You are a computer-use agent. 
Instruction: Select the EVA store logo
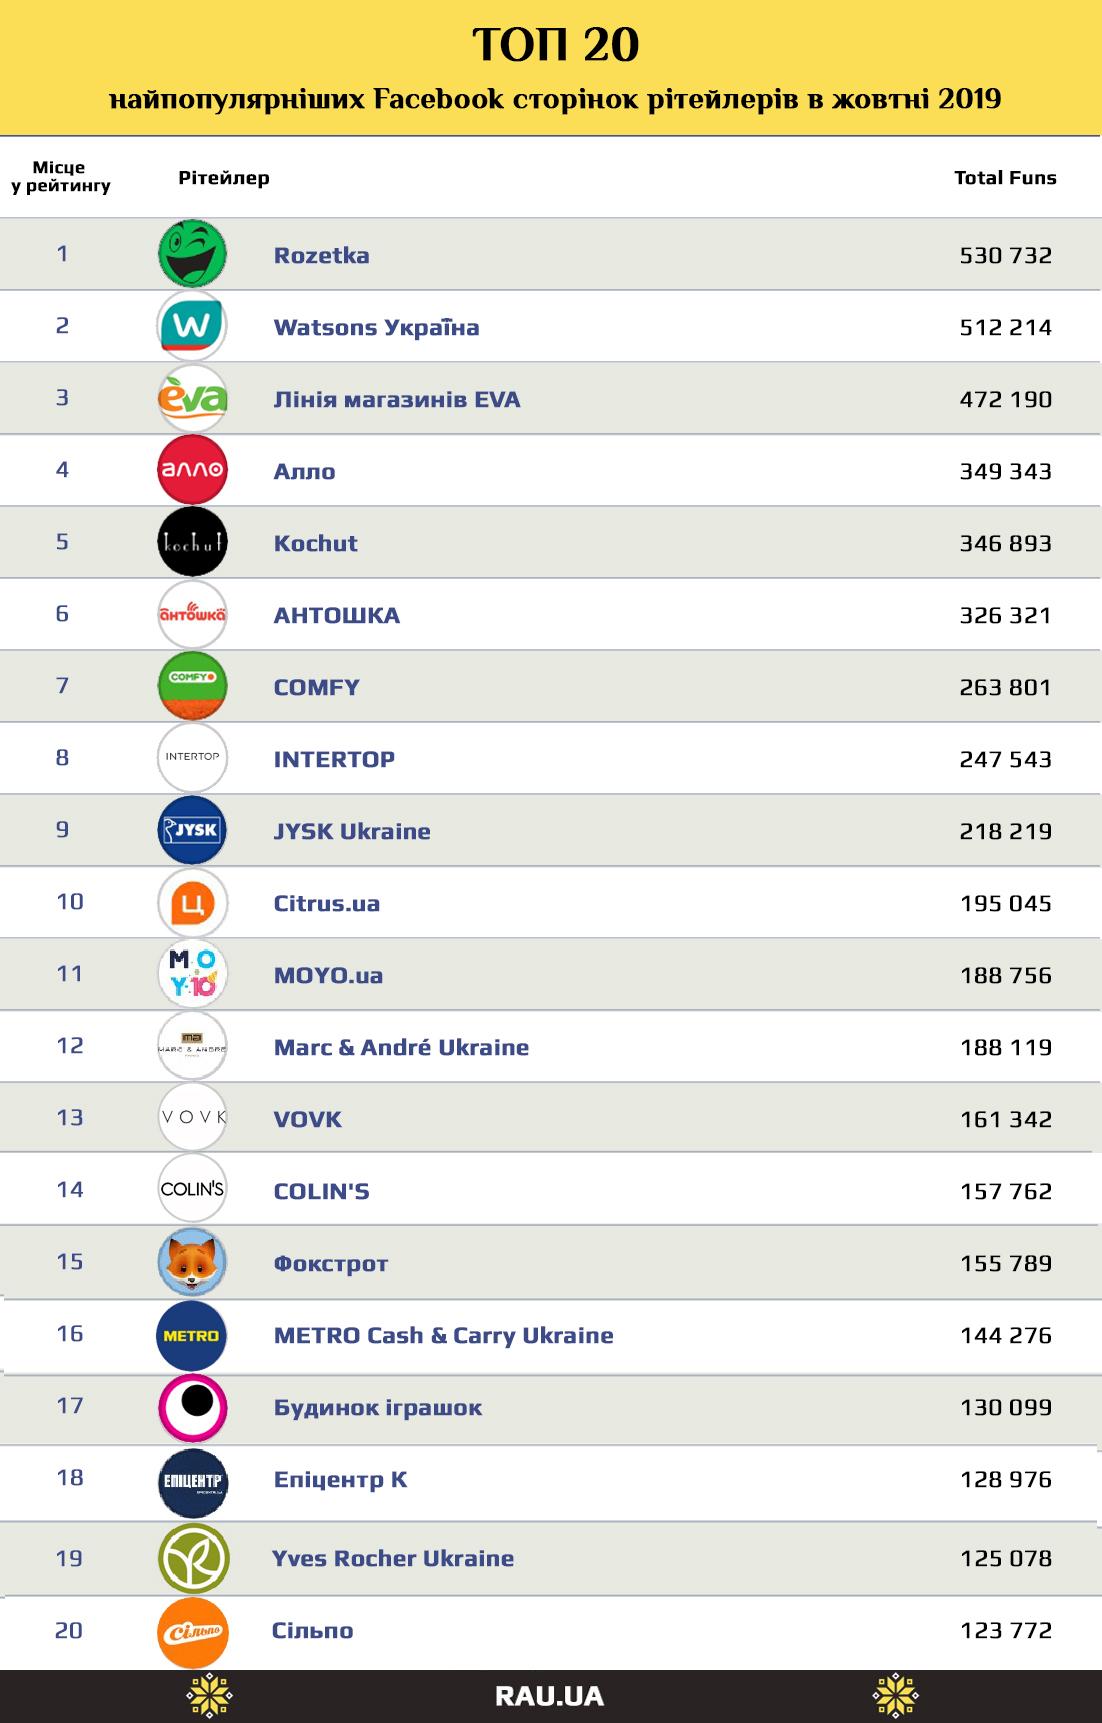(x=192, y=398)
